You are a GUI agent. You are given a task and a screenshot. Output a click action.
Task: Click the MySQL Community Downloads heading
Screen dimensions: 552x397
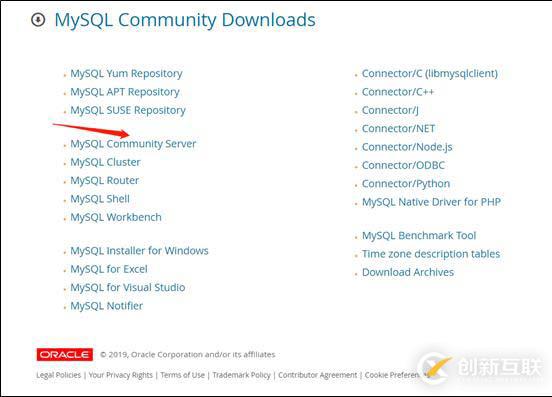click(x=185, y=20)
